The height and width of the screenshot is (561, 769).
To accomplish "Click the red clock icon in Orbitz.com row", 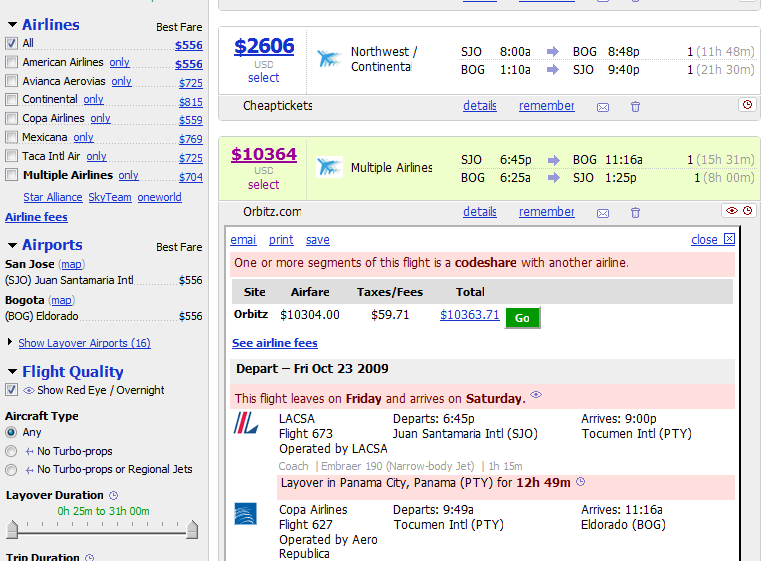I will [x=747, y=210].
